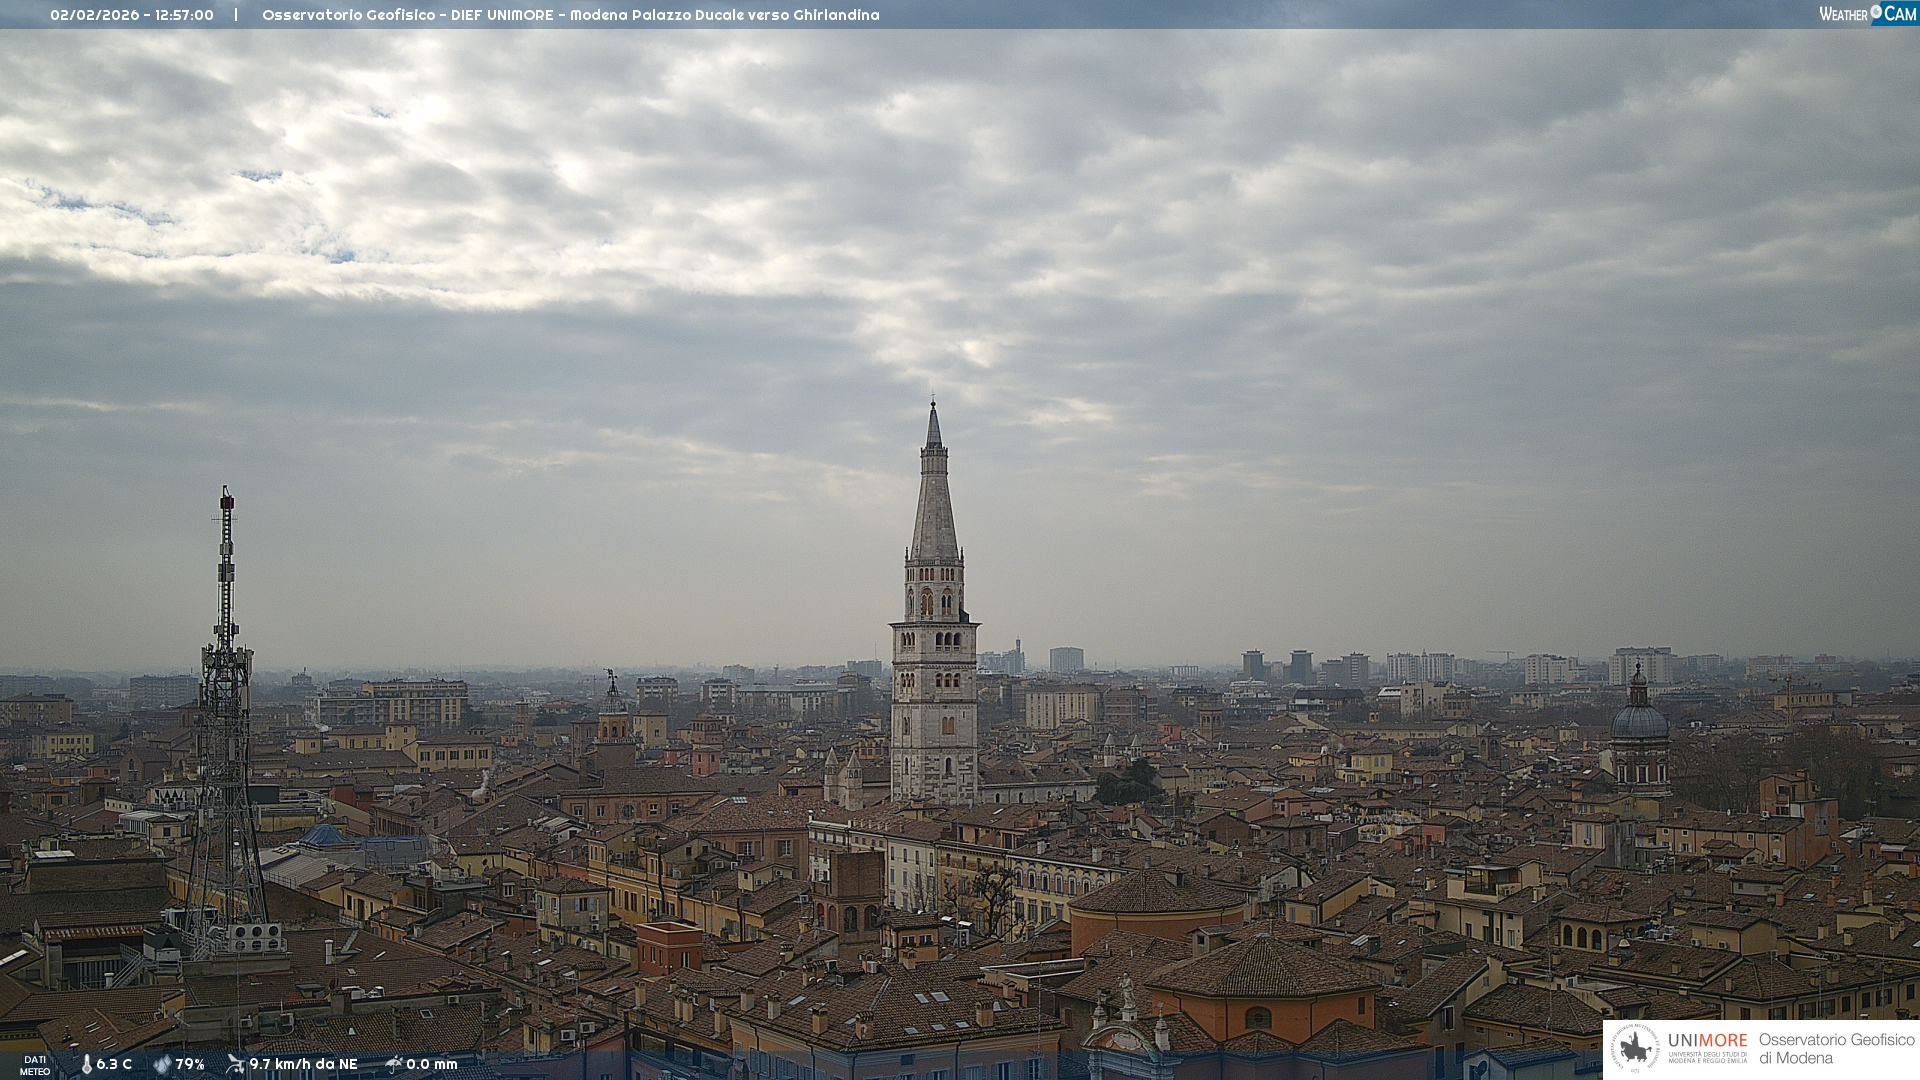Image resolution: width=1920 pixels, height=1080 pixels.
Task: Click the 9.7 km/h da NE wind reading
Action: [x=303, y=1065]
